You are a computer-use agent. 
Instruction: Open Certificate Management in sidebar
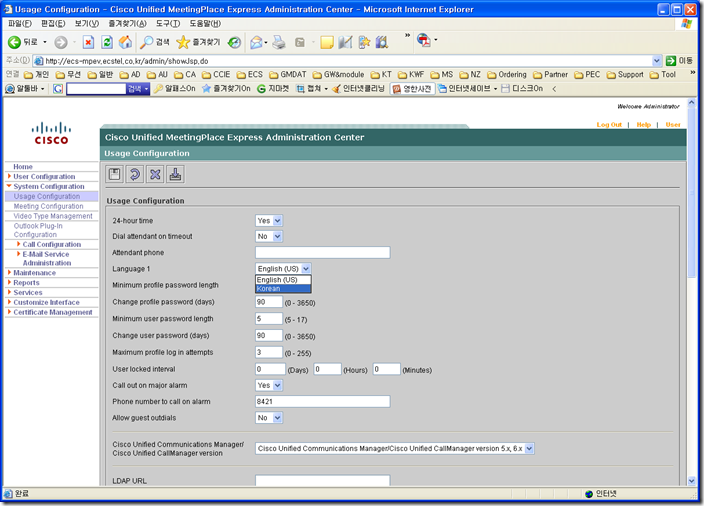pos(53,312)
